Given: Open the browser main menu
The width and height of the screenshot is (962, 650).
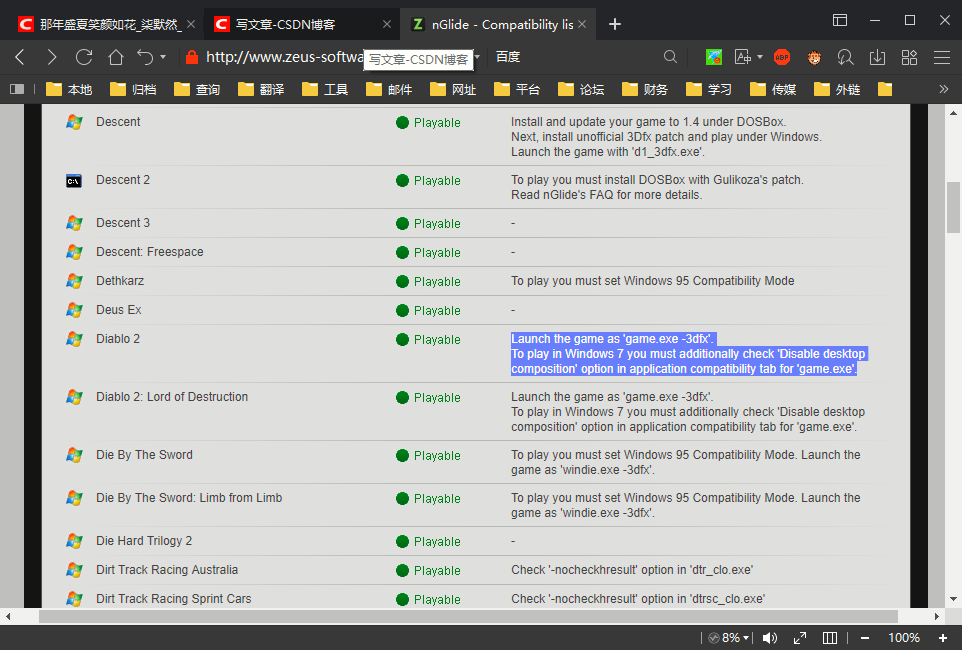Looking at the screenshot, I should 942,57.
